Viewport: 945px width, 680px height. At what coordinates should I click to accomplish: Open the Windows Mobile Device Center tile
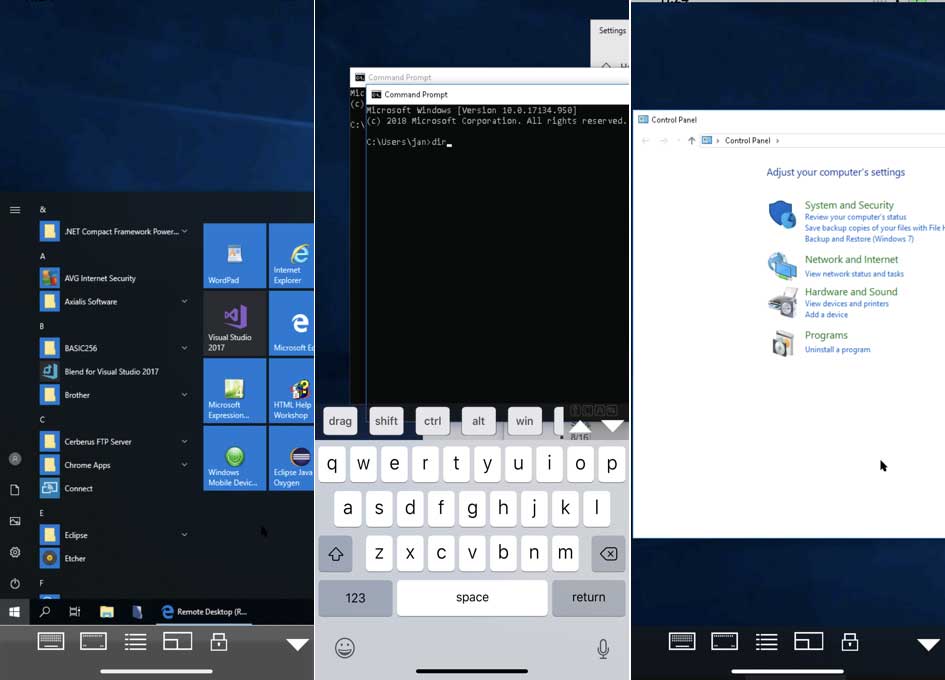click(x=234, y=458)
